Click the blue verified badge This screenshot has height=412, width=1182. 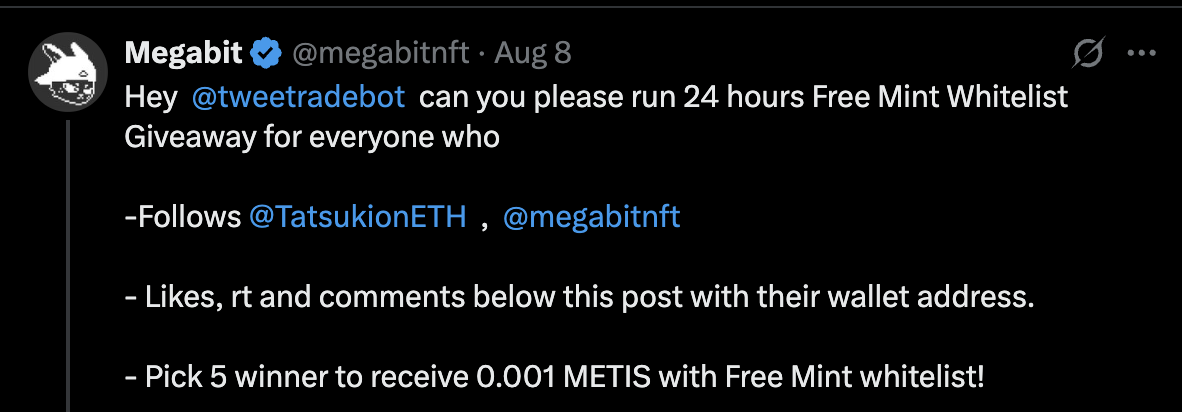(x=266, y=53)
